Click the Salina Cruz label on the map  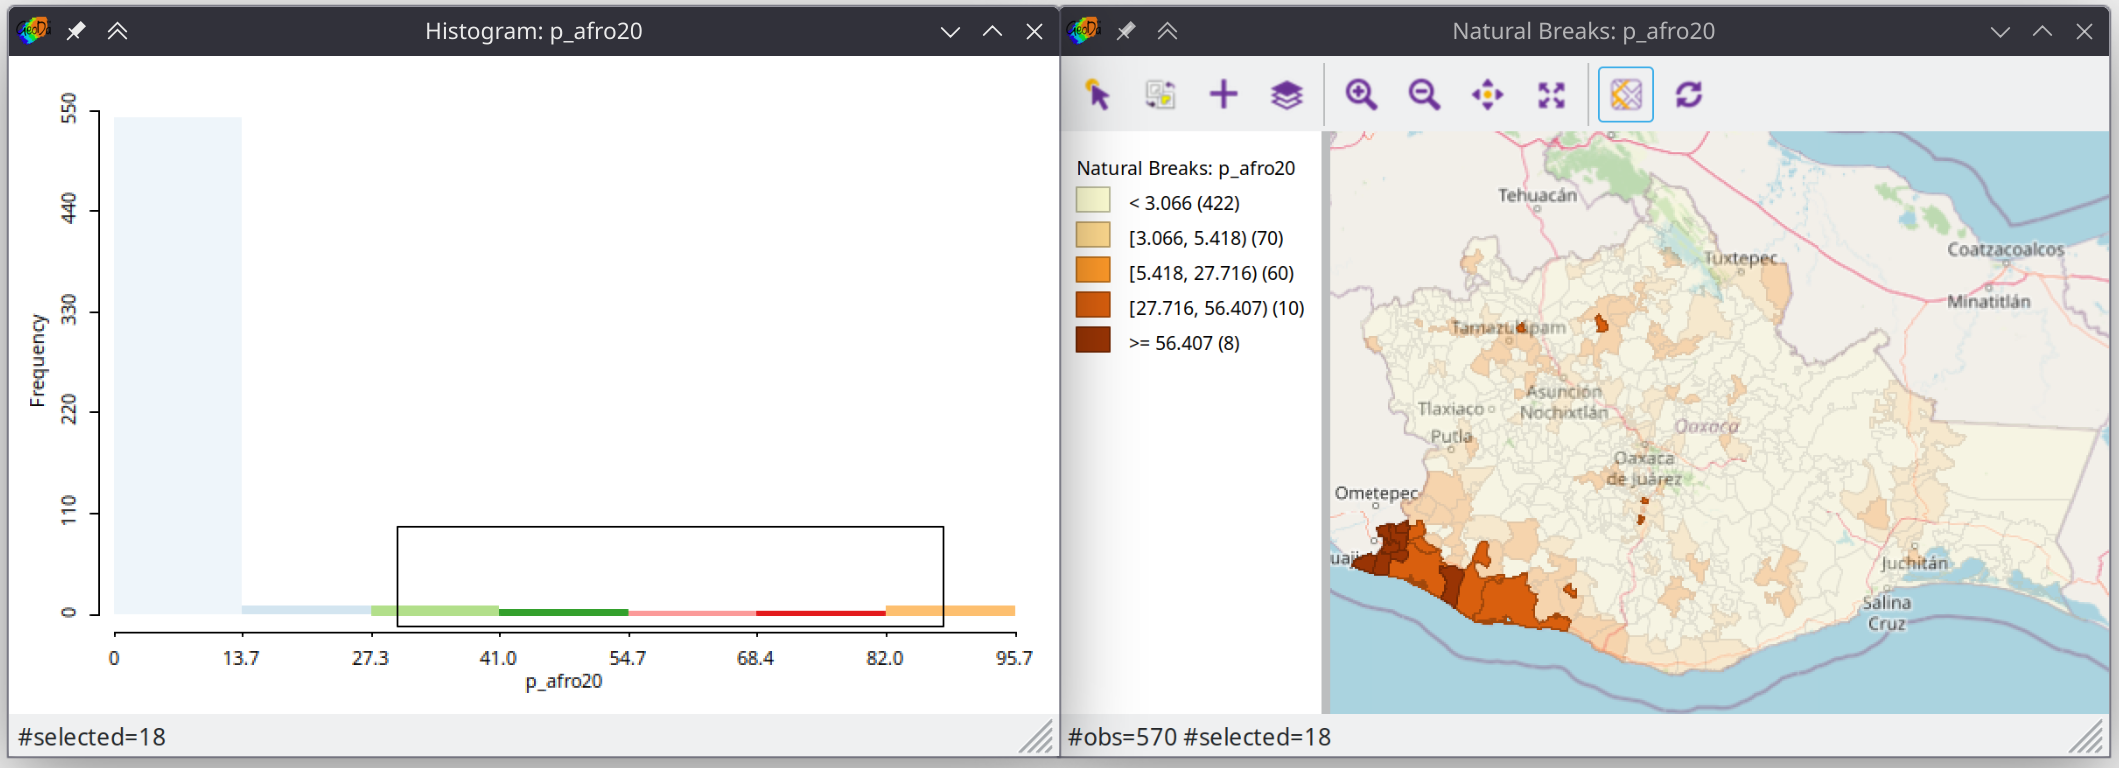pos(1887,613)
